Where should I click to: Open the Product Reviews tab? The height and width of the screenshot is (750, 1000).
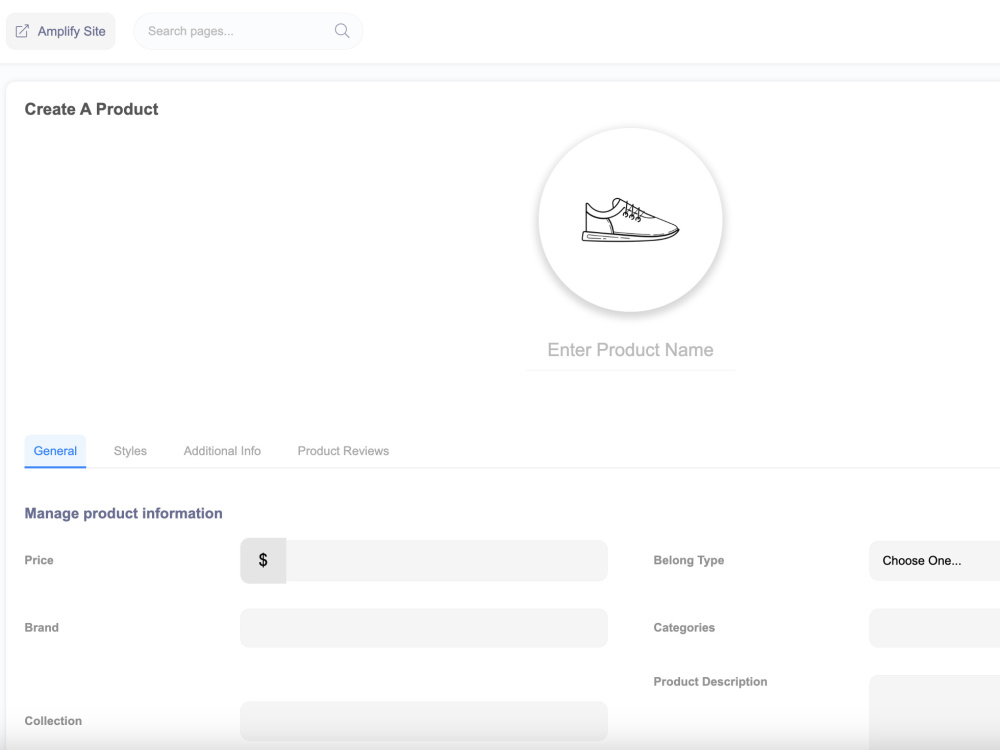(x=342, y=451)
